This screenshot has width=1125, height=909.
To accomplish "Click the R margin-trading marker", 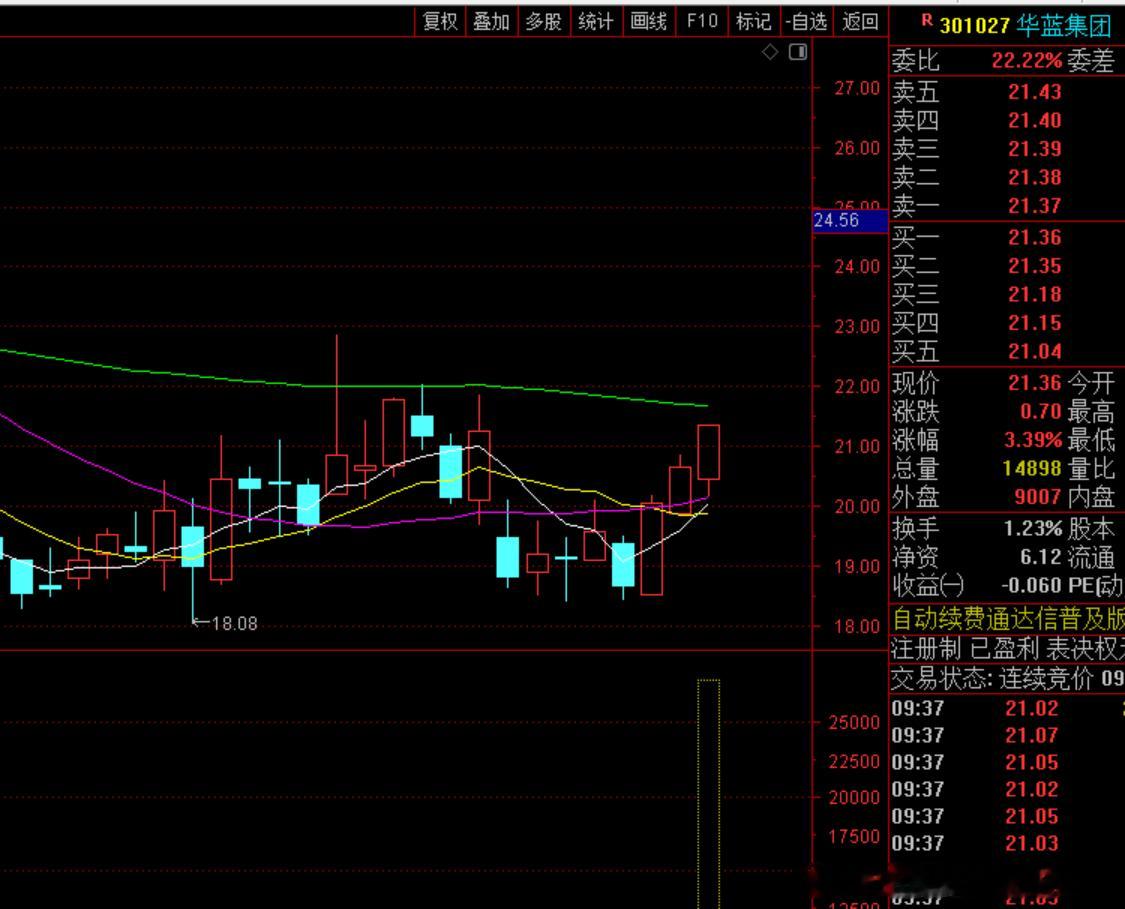I will (927, 20).
